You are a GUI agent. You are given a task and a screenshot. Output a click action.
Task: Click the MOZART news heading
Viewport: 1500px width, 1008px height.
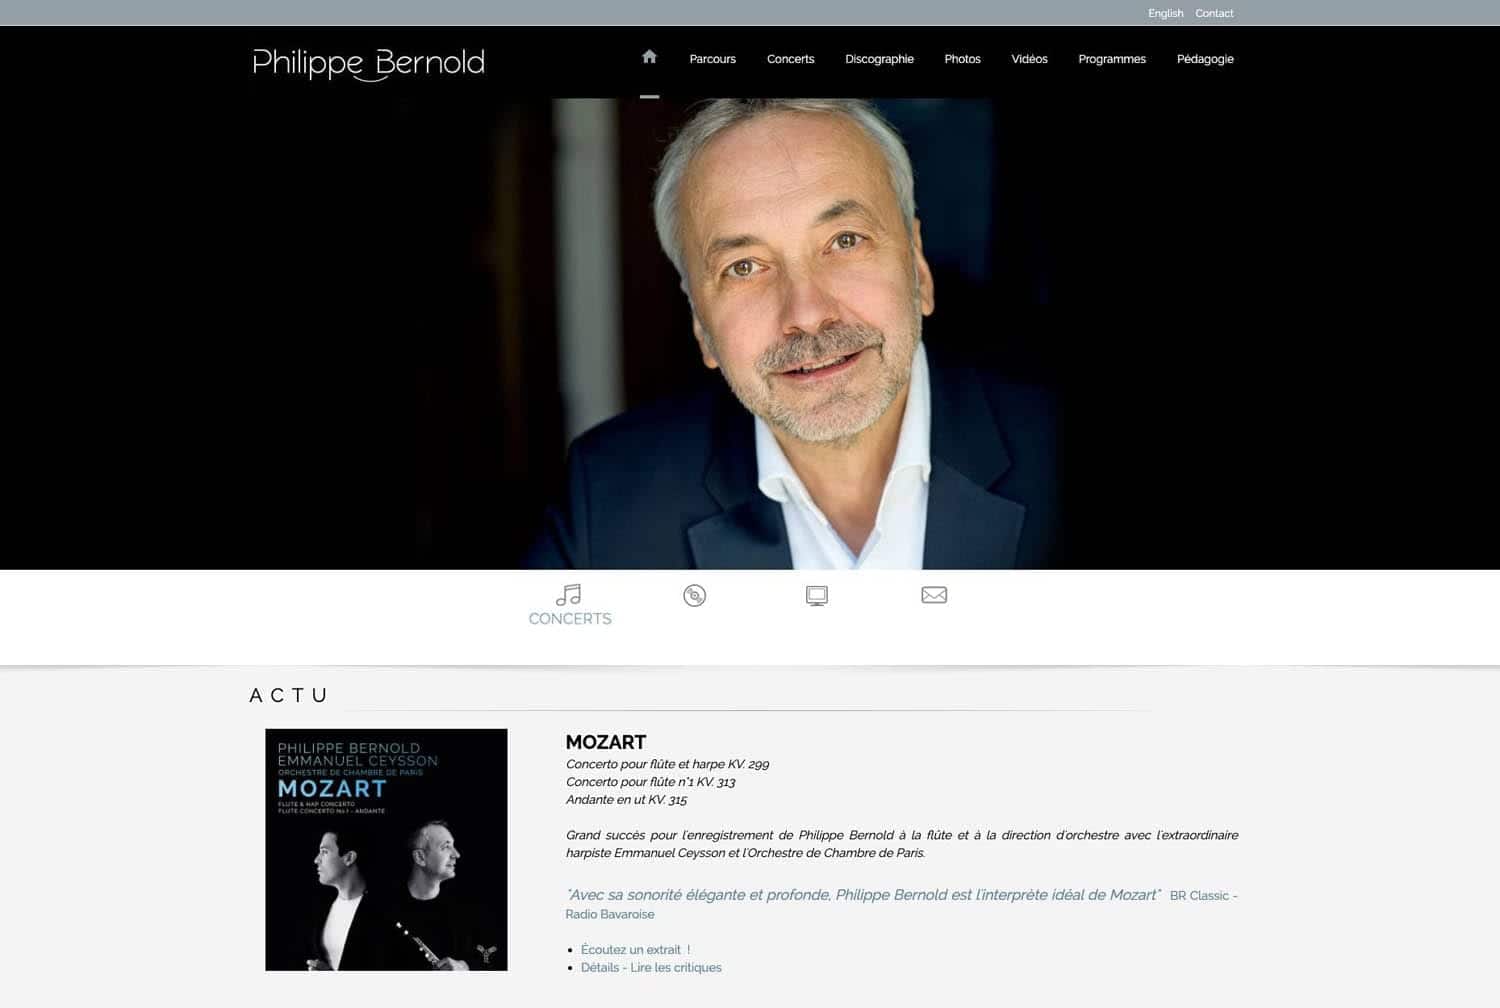point(606,742)
